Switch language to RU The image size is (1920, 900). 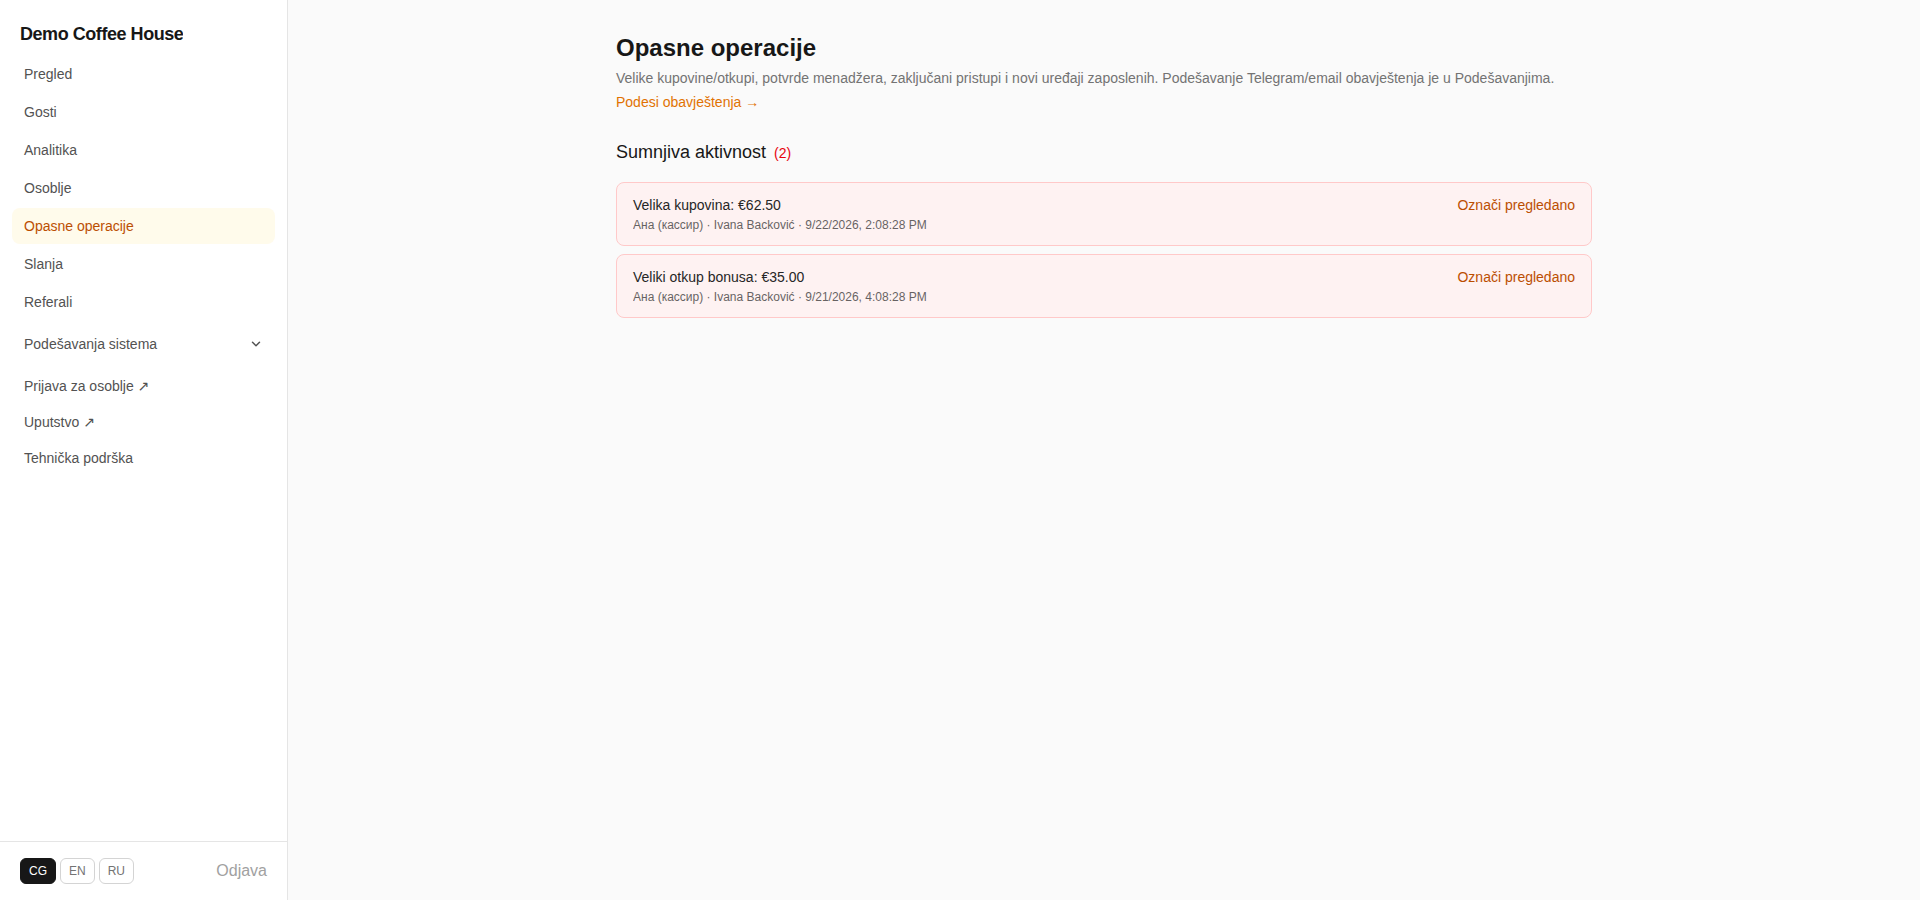coord(116,871)
